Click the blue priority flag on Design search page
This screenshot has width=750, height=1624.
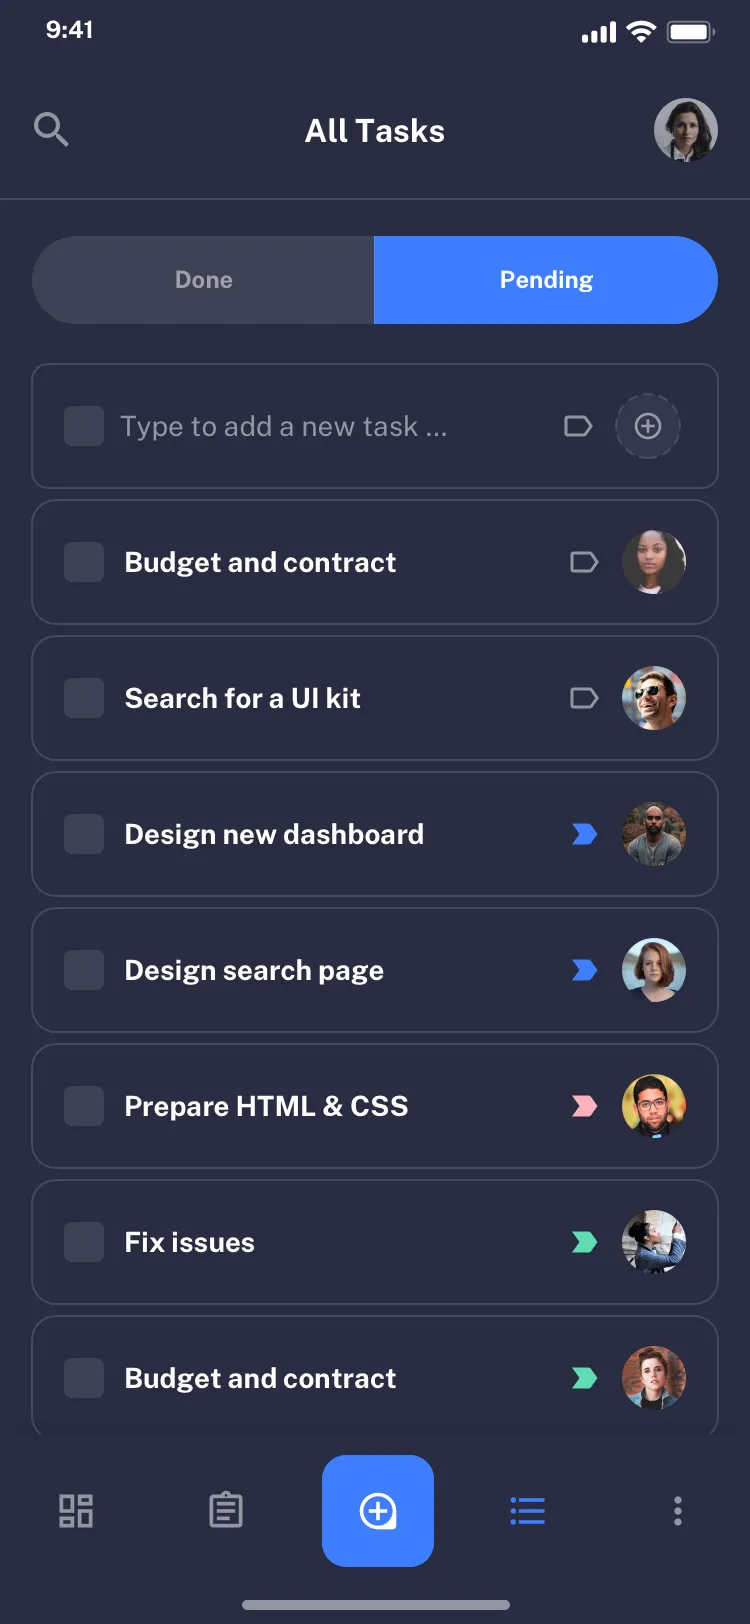(583, 970)
